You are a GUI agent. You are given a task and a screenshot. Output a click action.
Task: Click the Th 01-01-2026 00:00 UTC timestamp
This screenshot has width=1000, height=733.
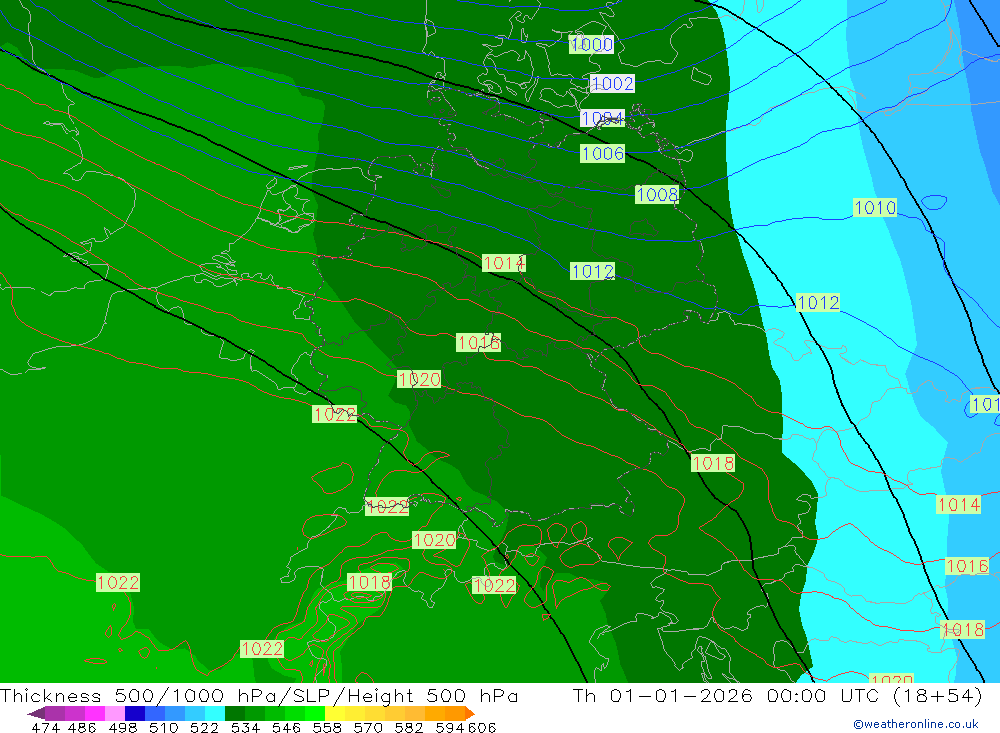coord(777,695)
